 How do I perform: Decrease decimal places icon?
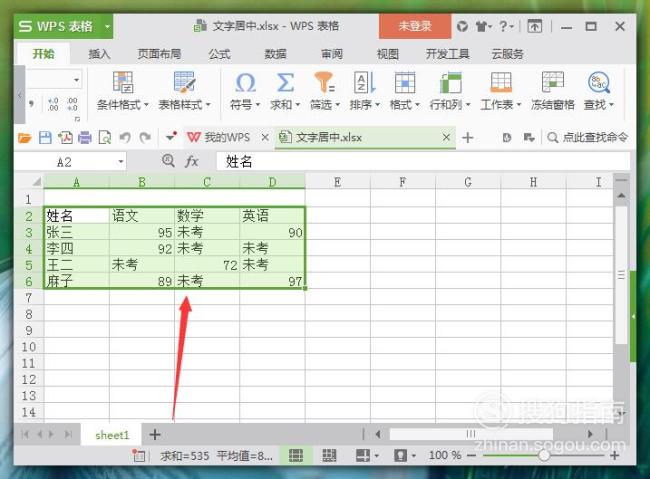coord(72,104)
